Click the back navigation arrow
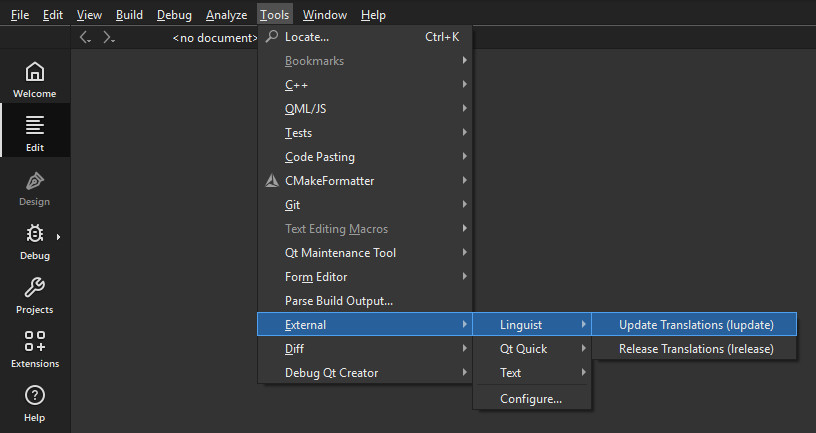 tap(85, 38)
